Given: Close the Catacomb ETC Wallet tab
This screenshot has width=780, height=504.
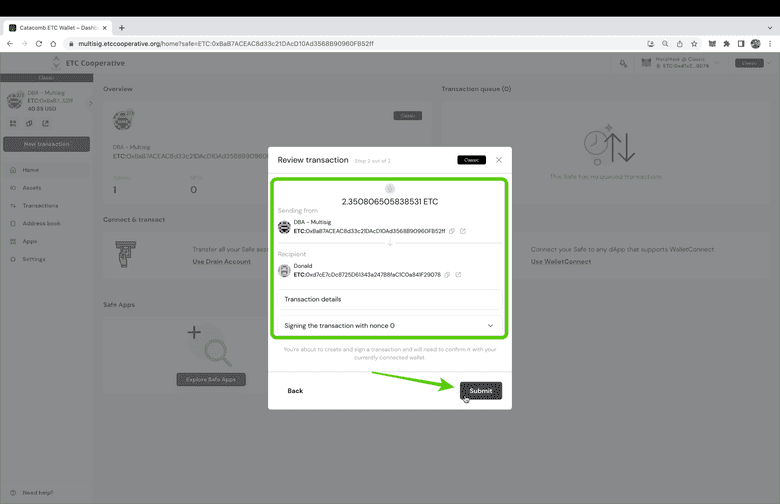Looking at the screenshot, I should tap(106, 28).
